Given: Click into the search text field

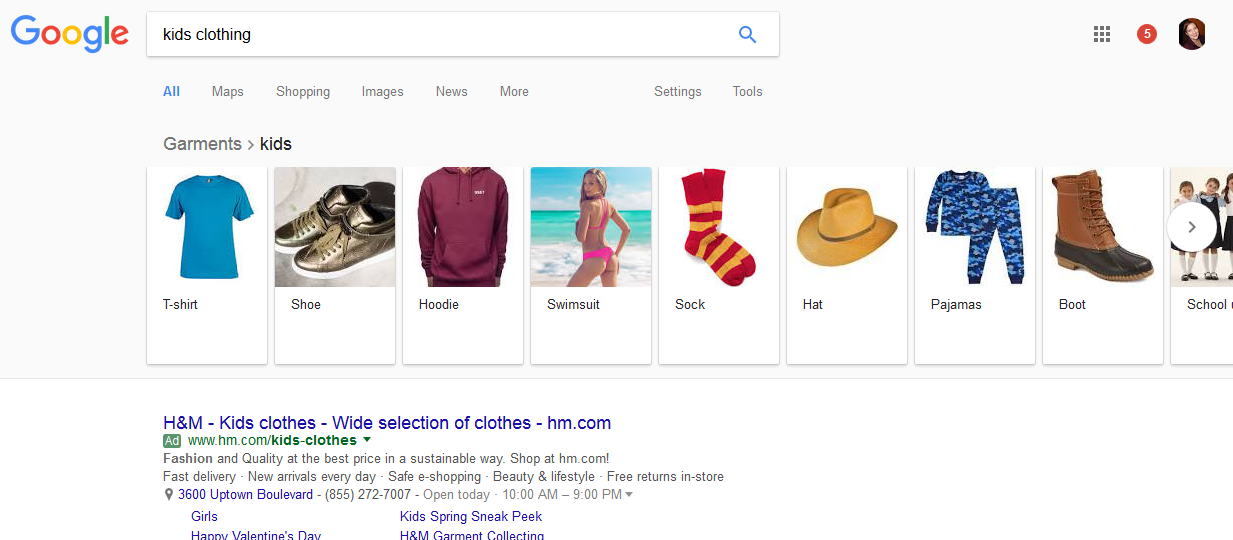Looking at the screenshot, I should click(x=440, y=34).
